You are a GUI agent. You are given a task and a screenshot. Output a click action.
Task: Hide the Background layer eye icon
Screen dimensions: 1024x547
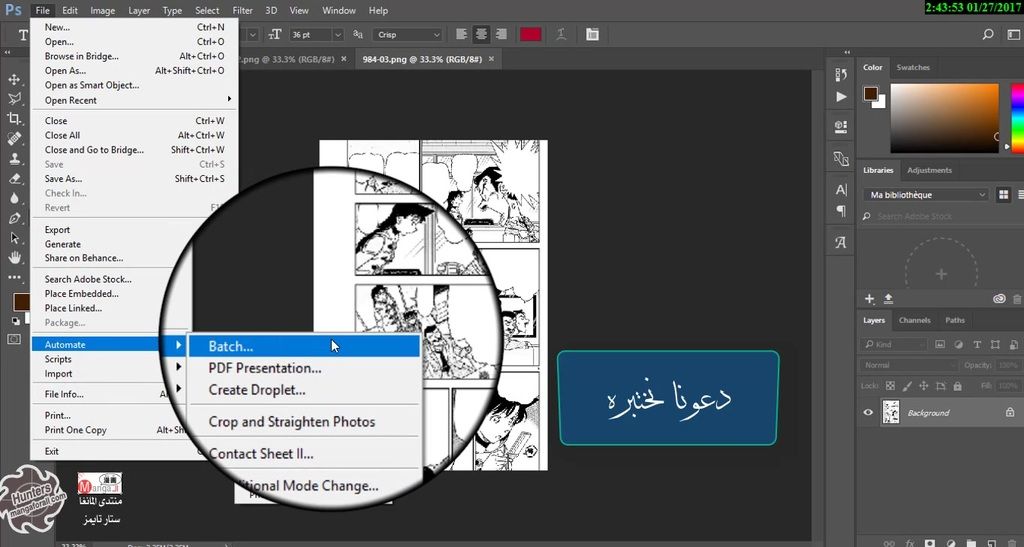[x=868, y=413]
